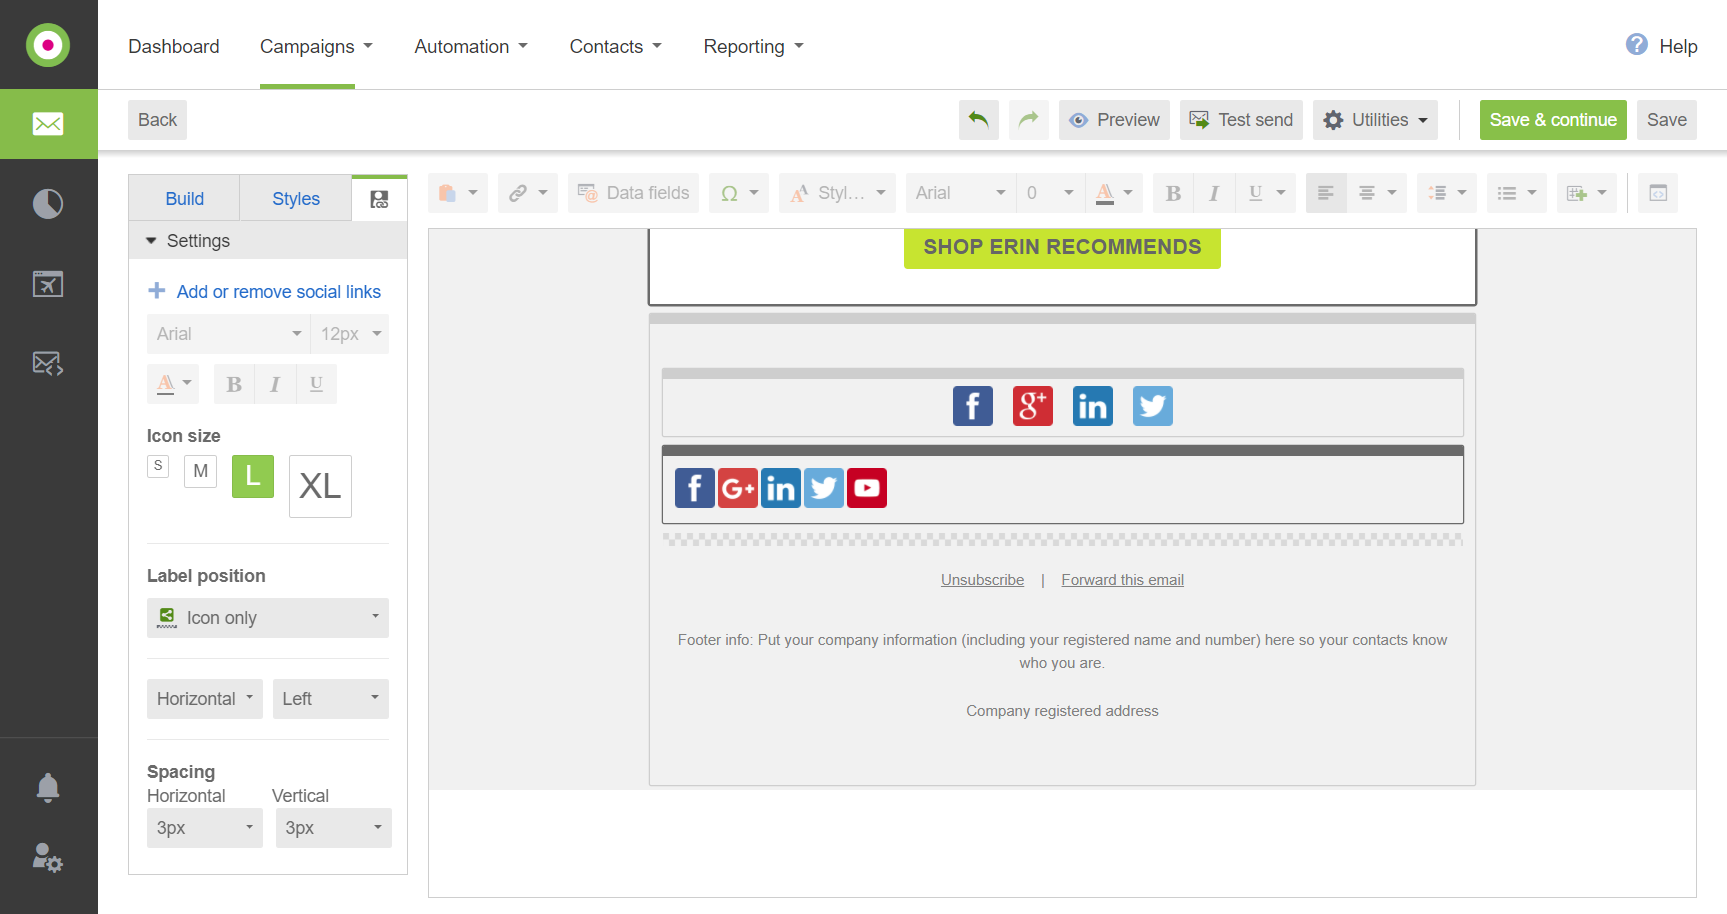Select icon size S

[158, 466]
